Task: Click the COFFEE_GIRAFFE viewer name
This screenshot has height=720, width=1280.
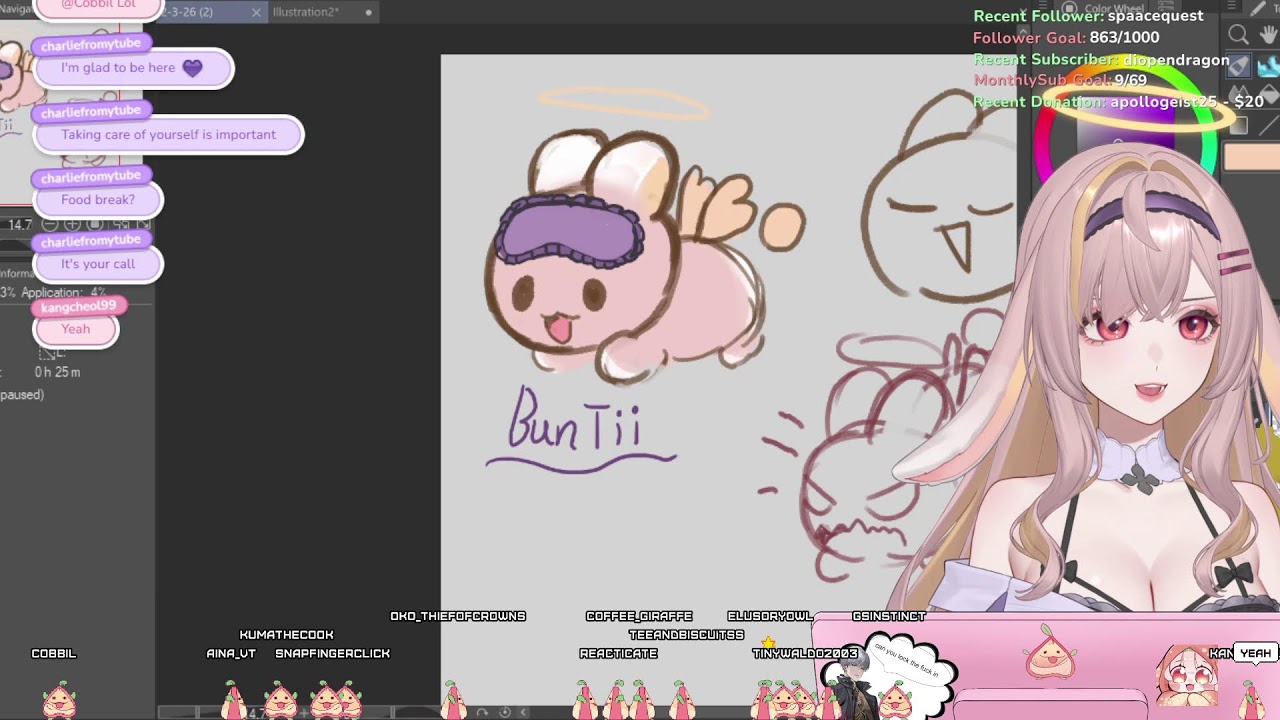Action: point(639,616)
